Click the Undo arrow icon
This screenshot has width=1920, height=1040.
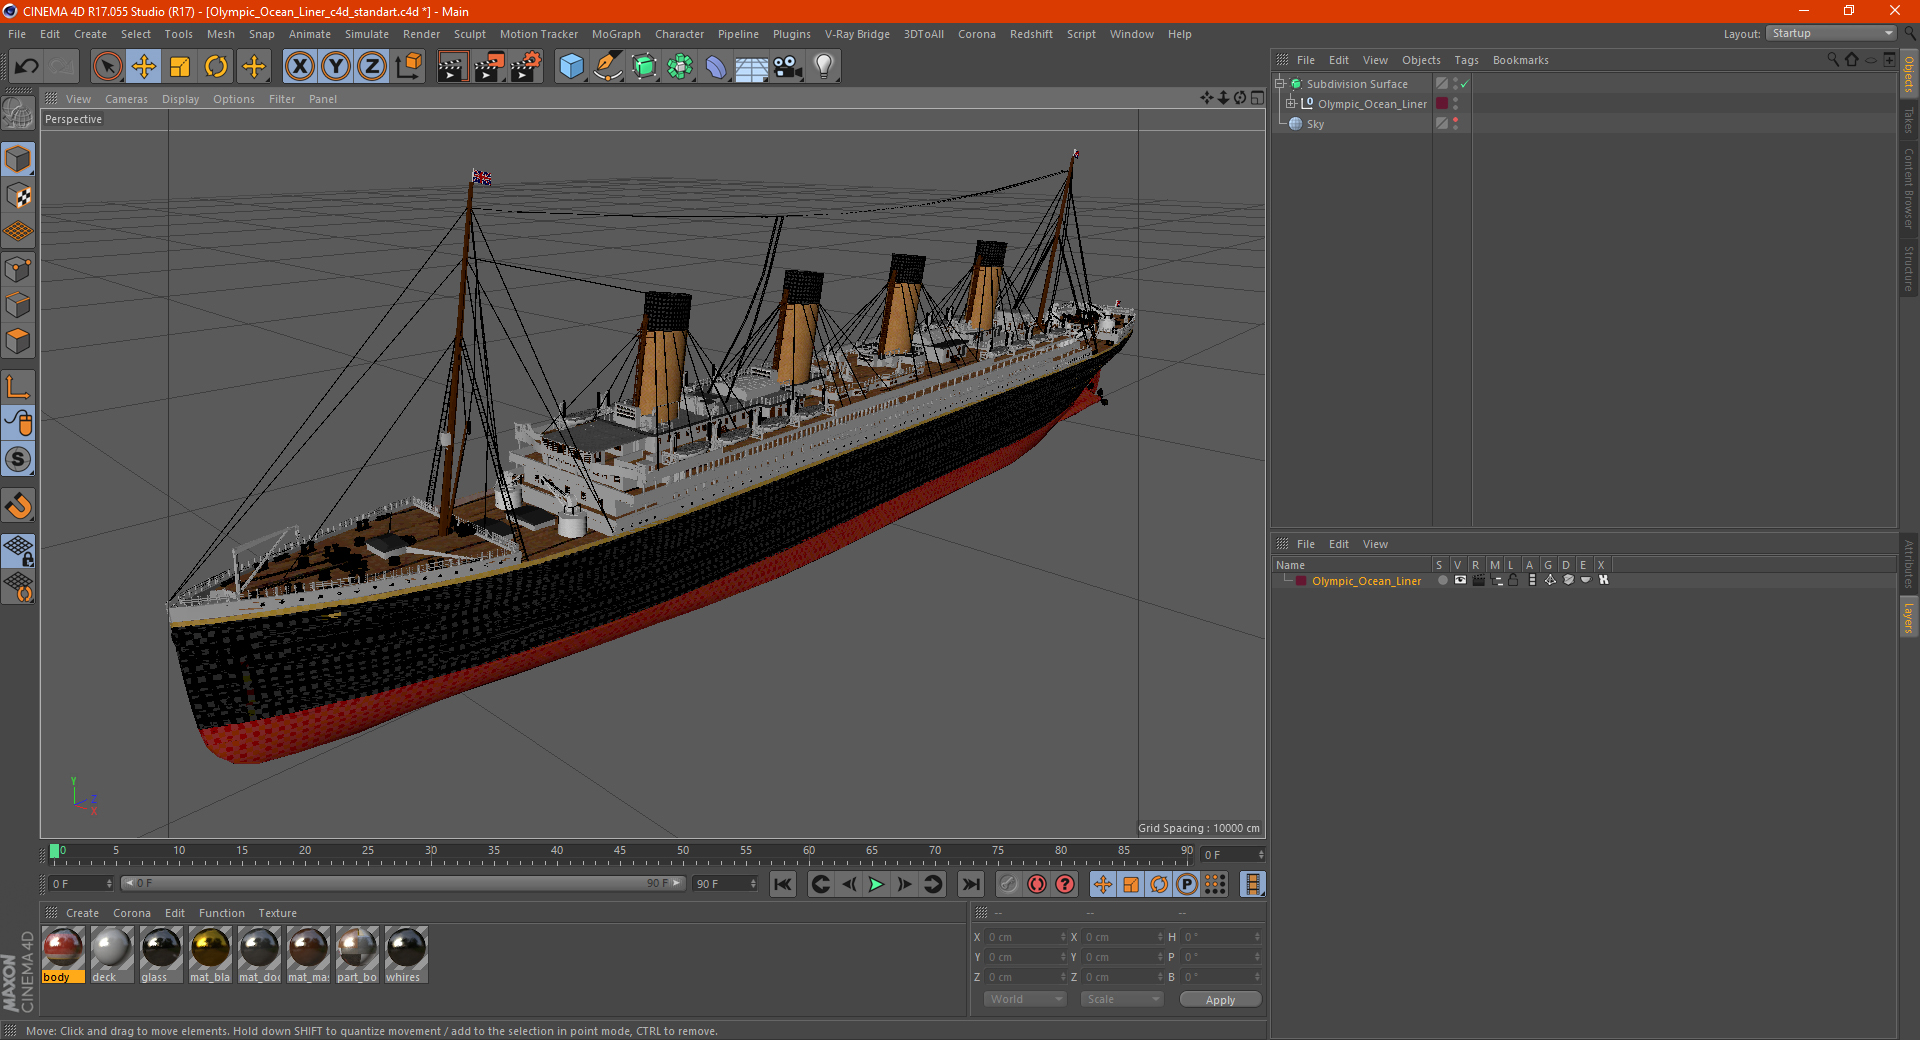click(x=26, y=67)
